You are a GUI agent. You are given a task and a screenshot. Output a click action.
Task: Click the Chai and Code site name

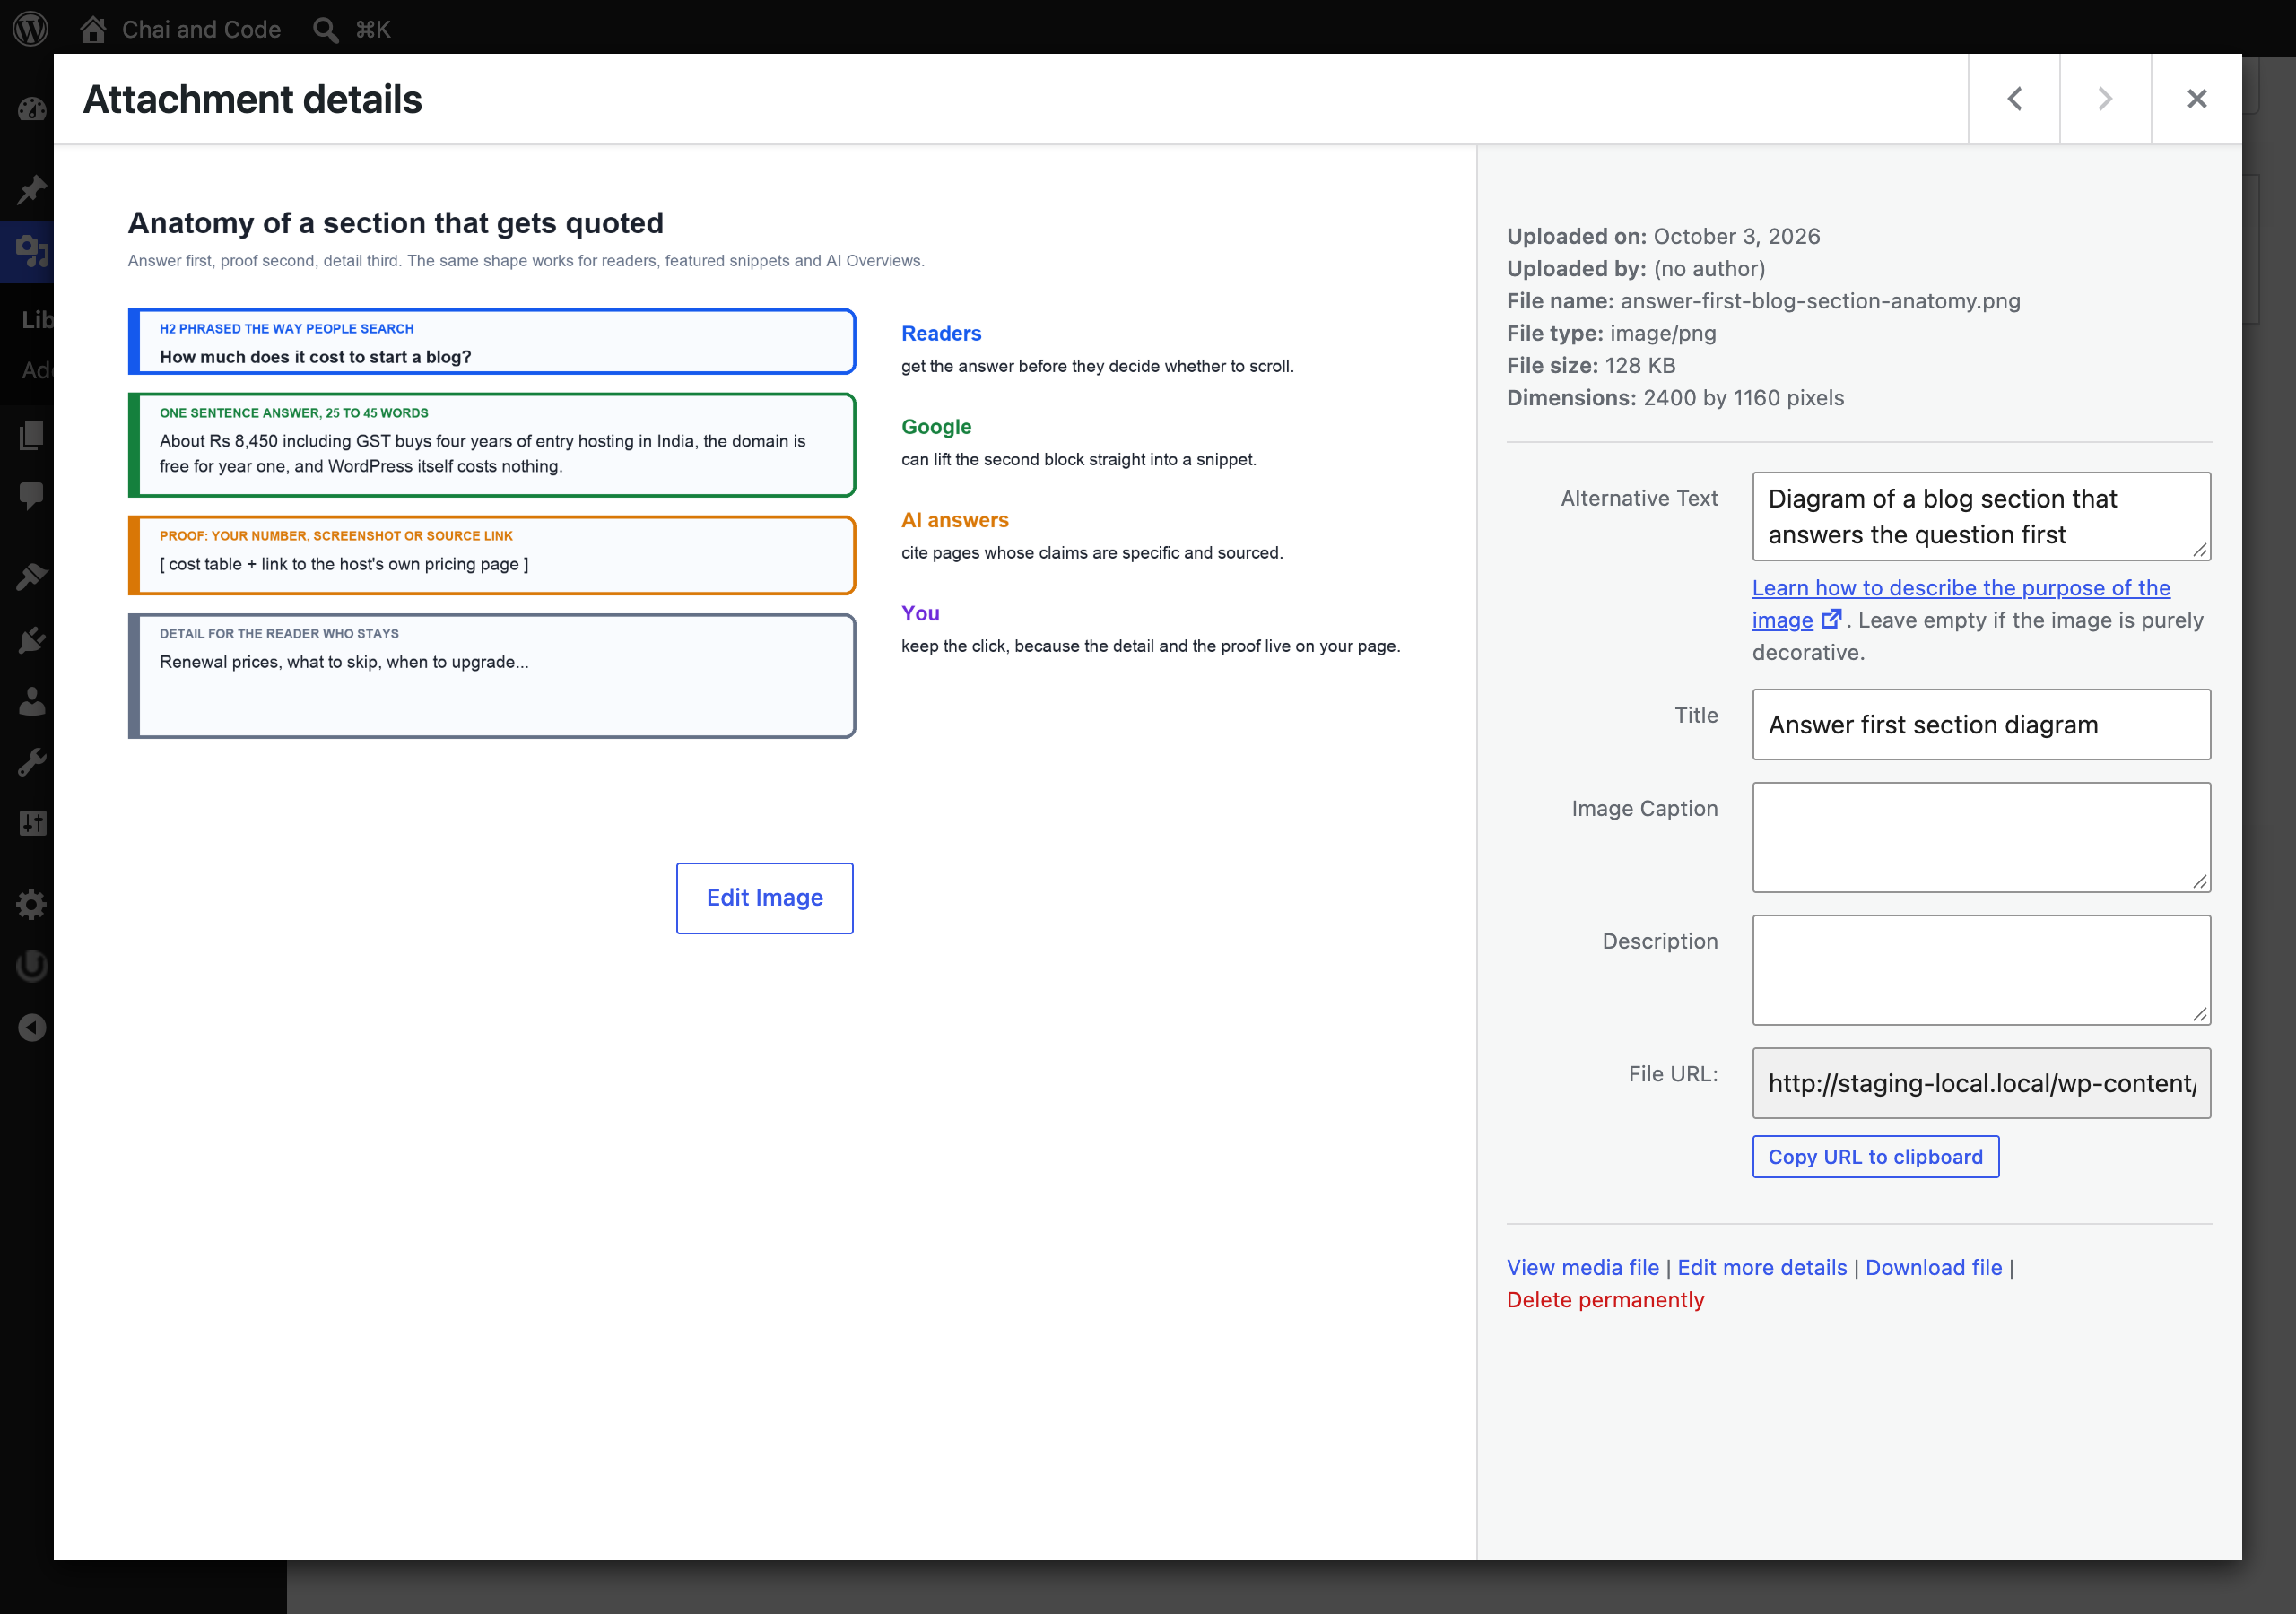[201, 29]
